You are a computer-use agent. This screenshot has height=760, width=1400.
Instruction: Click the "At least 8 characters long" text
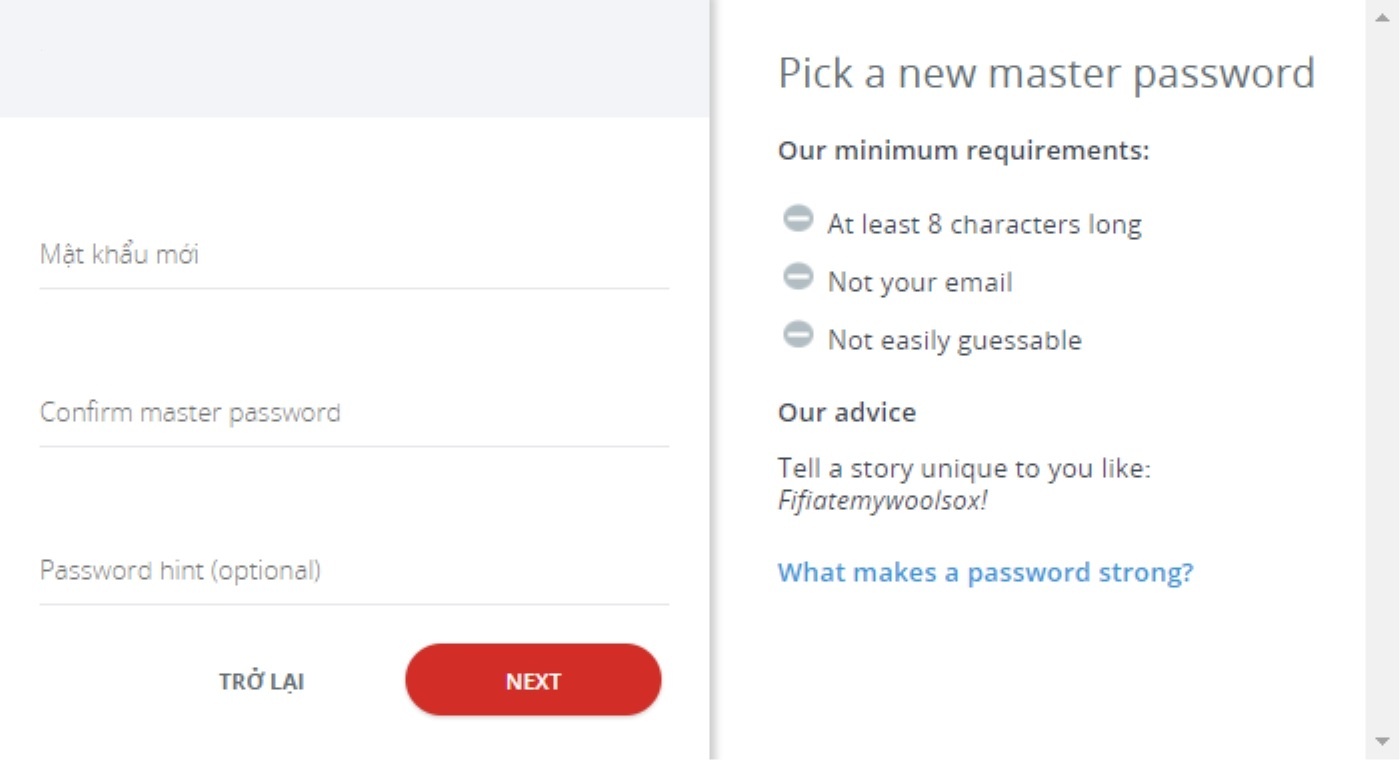click(x=984, y=224)
